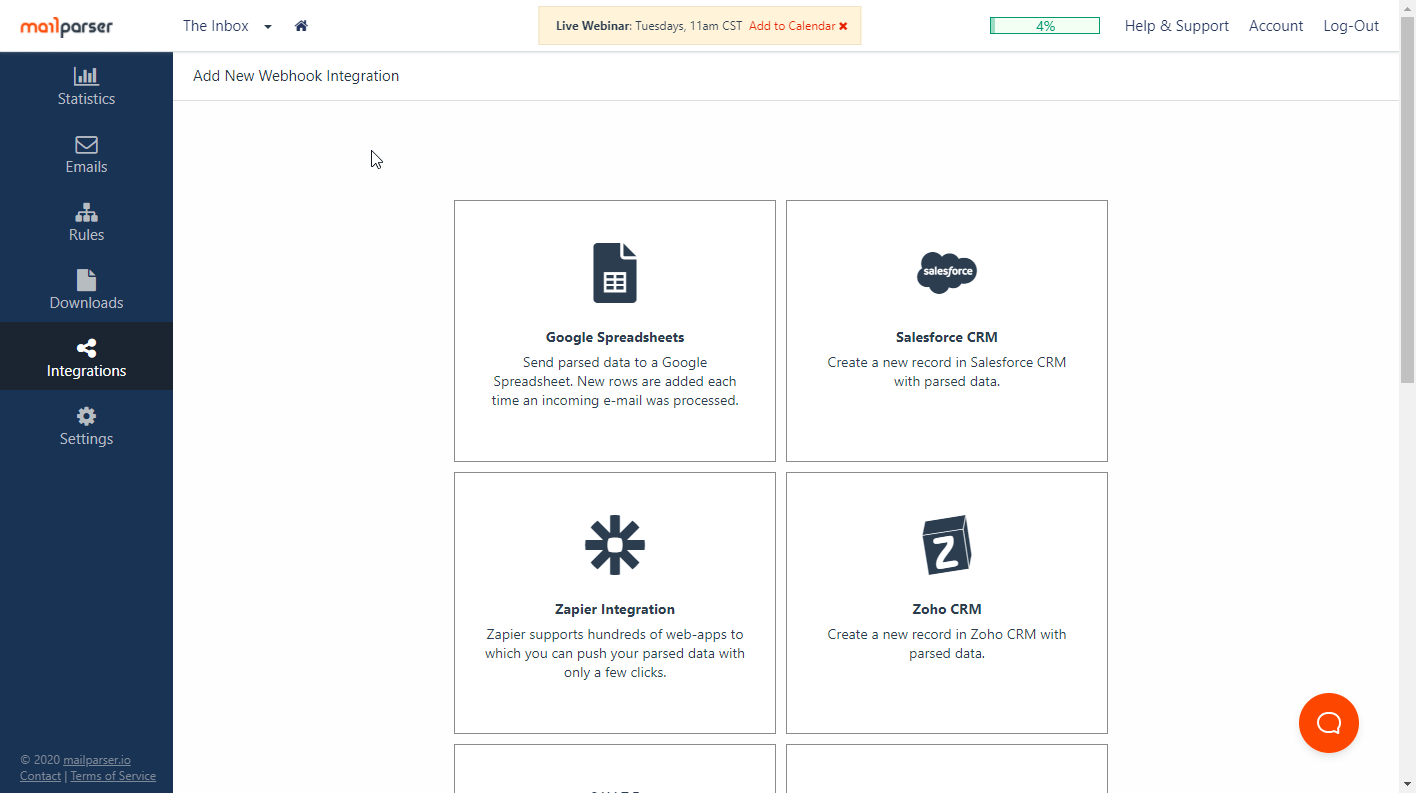Open the Contact footer link

pyautogui.click(x=40, y=776)
